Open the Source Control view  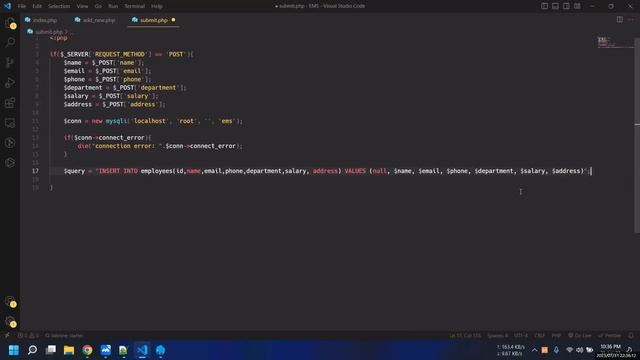[10, 62]
